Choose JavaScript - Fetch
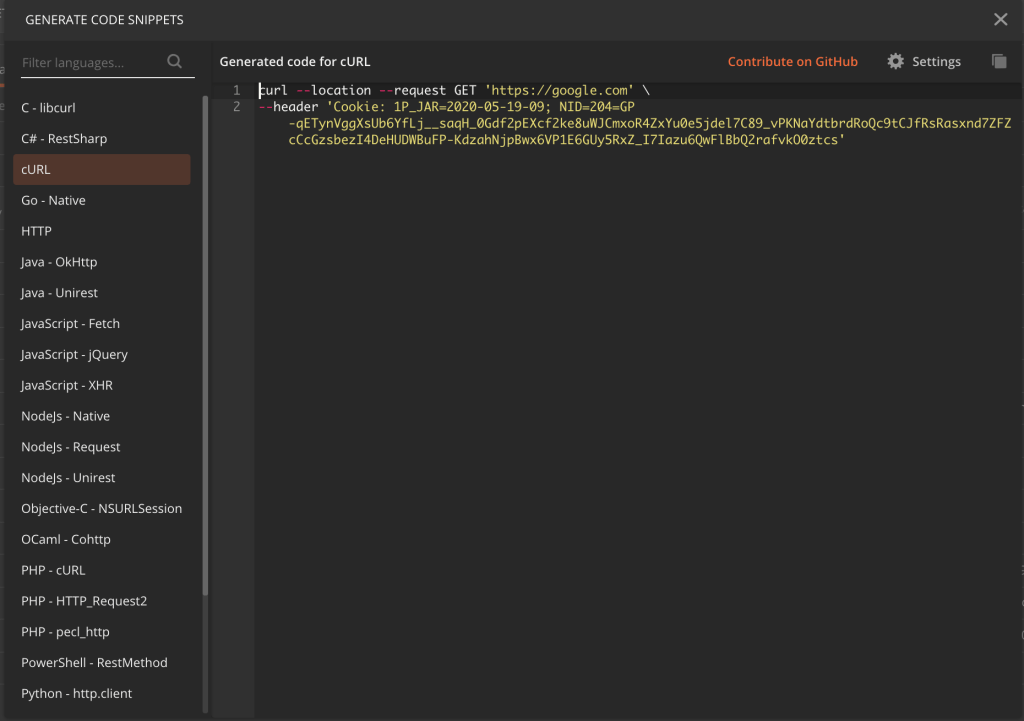 pyautogui.click(x=70, y=324)
